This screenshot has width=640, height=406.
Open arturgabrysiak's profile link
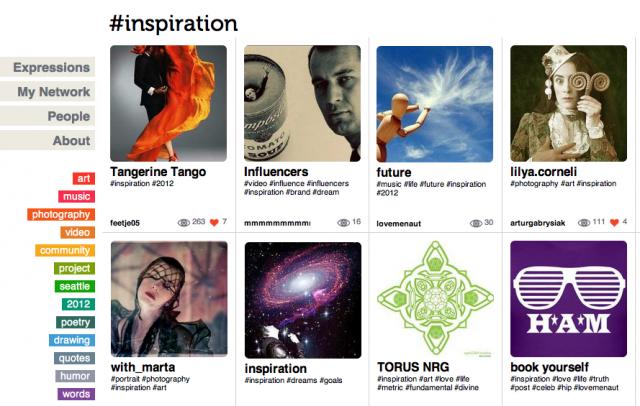click(x=538, y=223)
